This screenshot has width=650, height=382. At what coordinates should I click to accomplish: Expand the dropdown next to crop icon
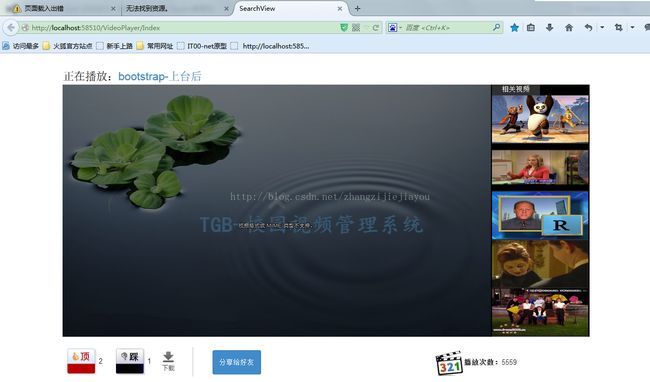click(x=632, y=28)
